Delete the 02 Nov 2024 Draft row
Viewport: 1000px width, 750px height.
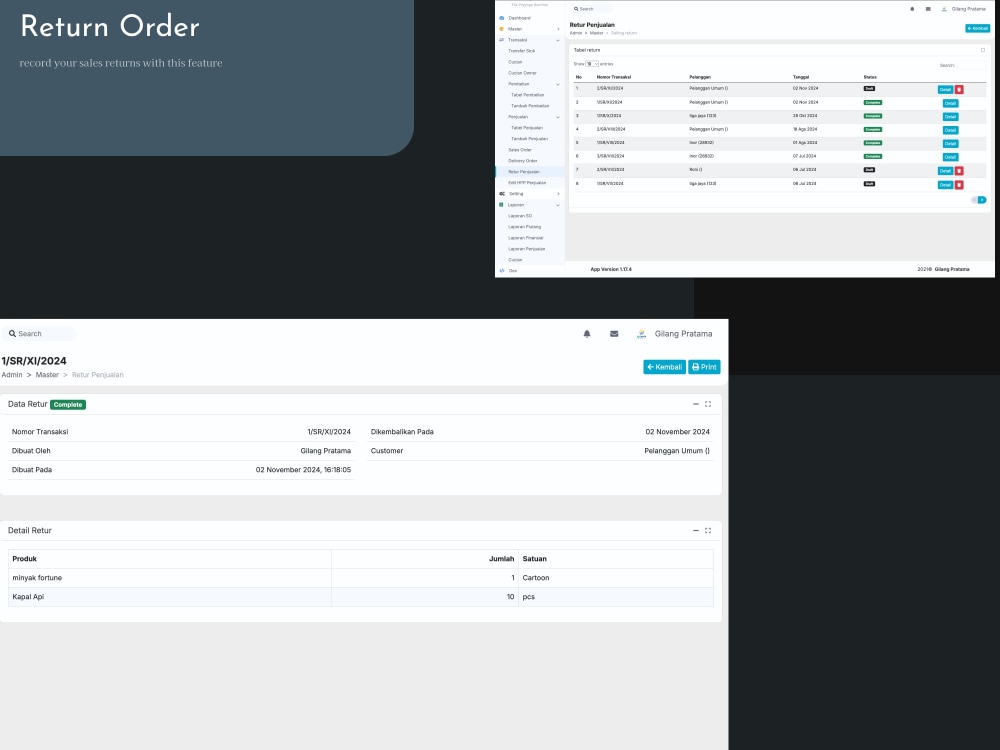coord(959,89)
